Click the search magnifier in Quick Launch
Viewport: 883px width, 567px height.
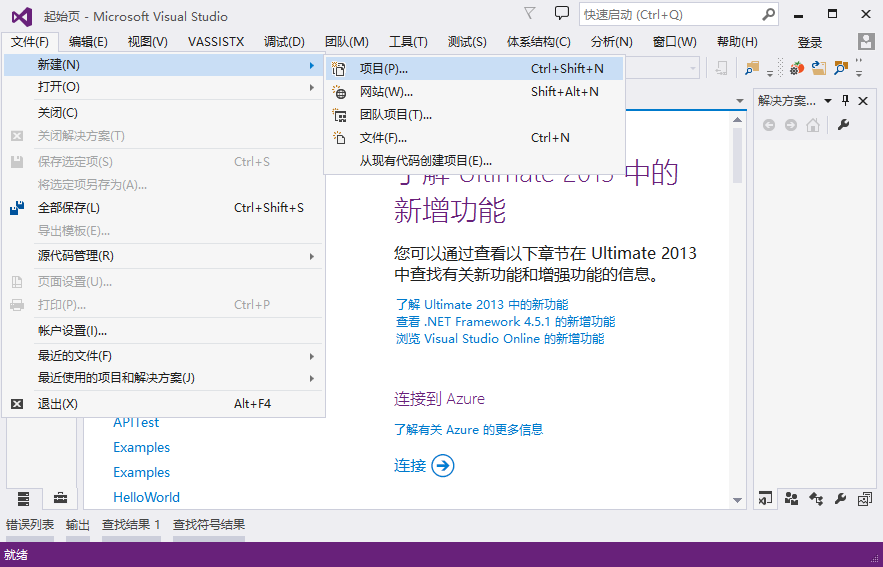(768, 15)
